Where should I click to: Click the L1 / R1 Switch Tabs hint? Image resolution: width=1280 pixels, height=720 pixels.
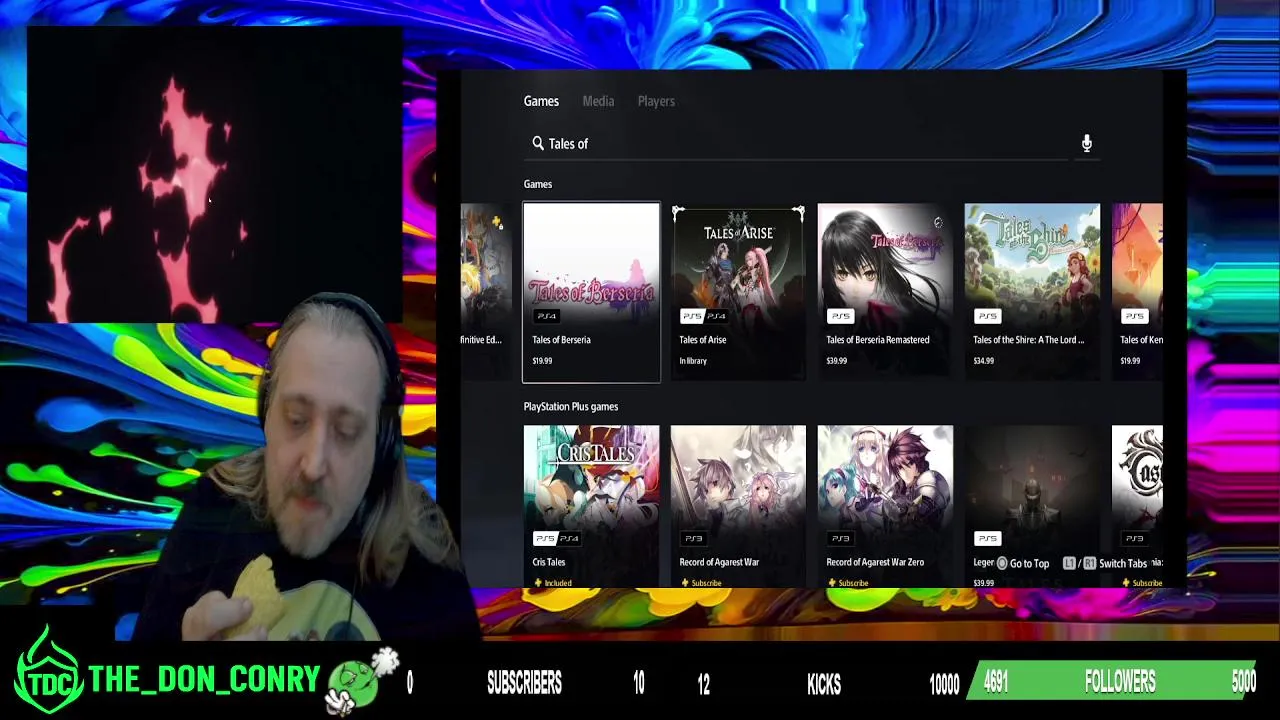pyautogui.click(x=1104, y=564)
